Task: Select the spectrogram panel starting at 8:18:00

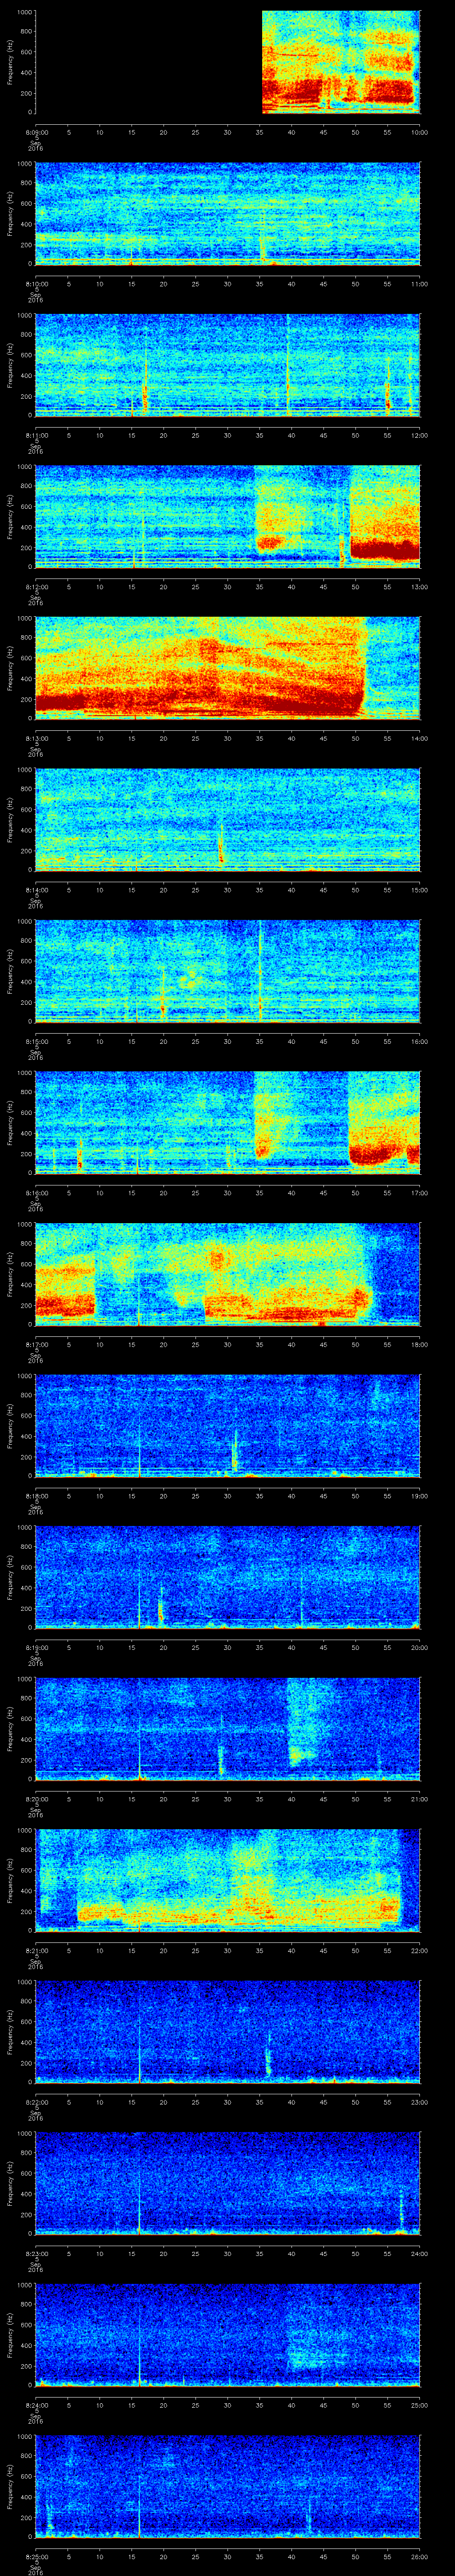Action: (228, 1425)
